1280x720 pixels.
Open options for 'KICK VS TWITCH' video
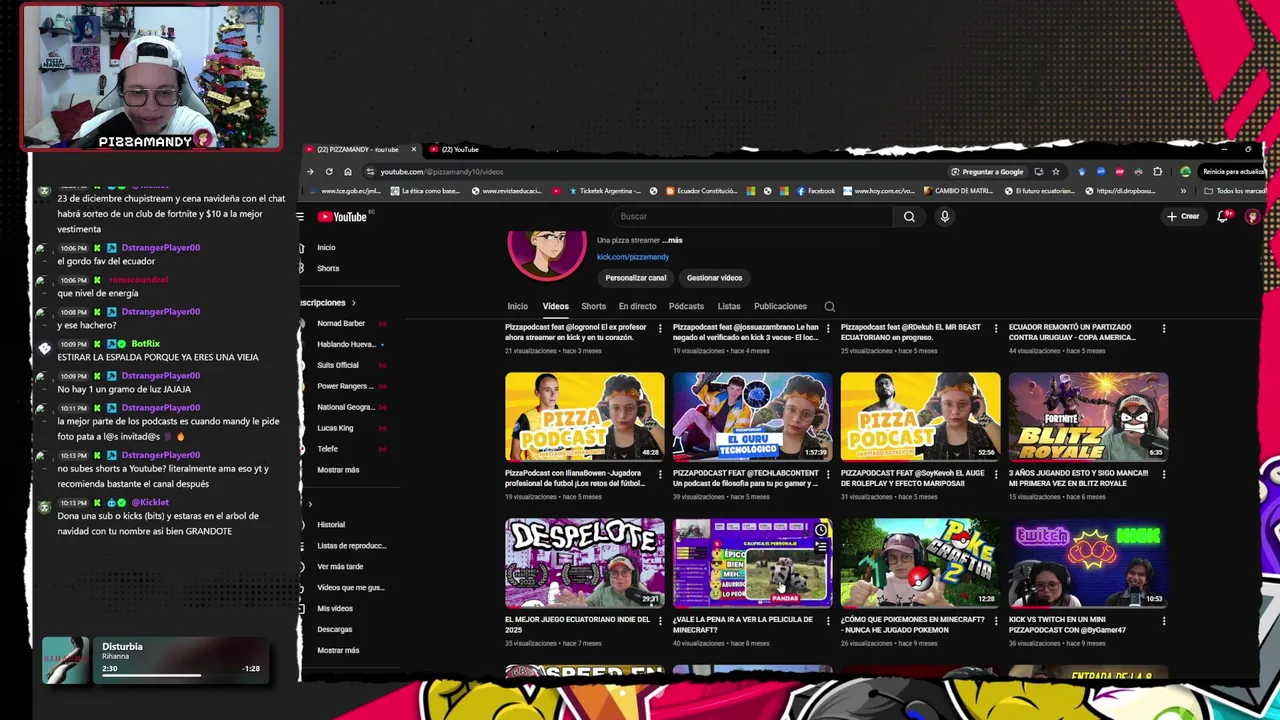click(x=1164, y=621)
